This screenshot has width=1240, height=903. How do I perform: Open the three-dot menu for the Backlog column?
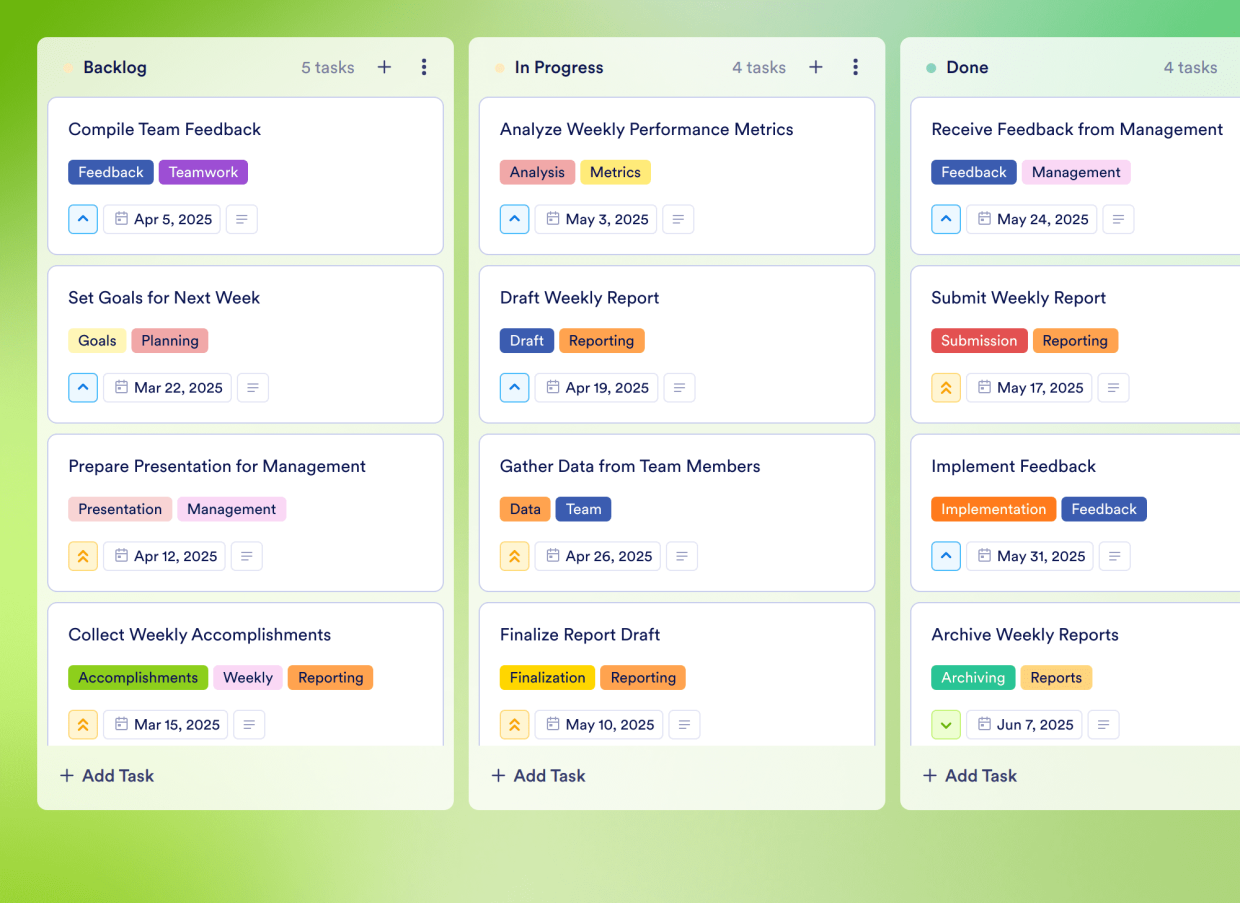(x=424, y=67)
